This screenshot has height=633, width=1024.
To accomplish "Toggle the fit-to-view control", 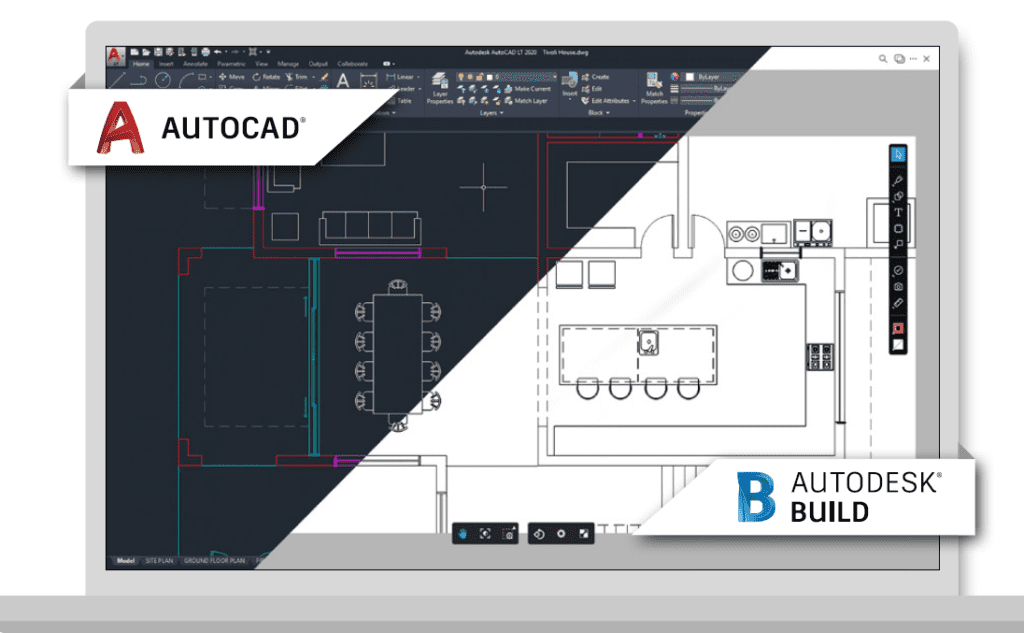I will (485, 535).
